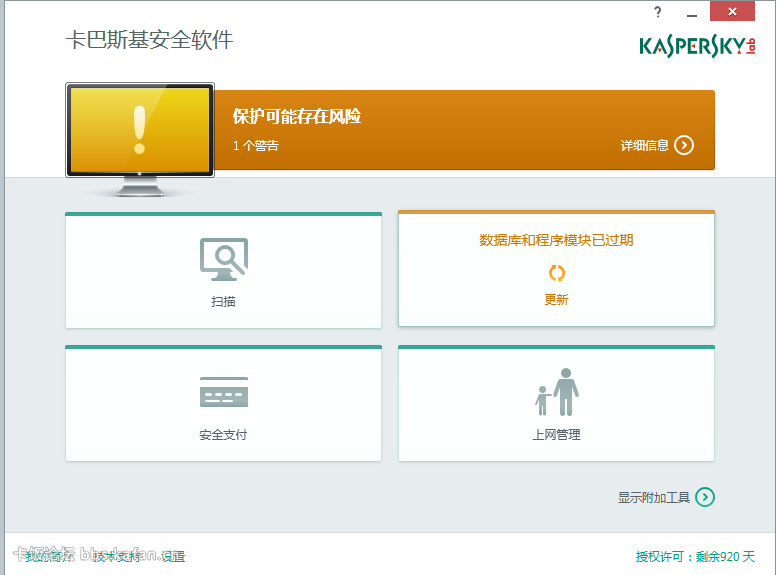Click the 1 个警告 warning count text
This screenshot has width=776, height=575.
(256, 145)
